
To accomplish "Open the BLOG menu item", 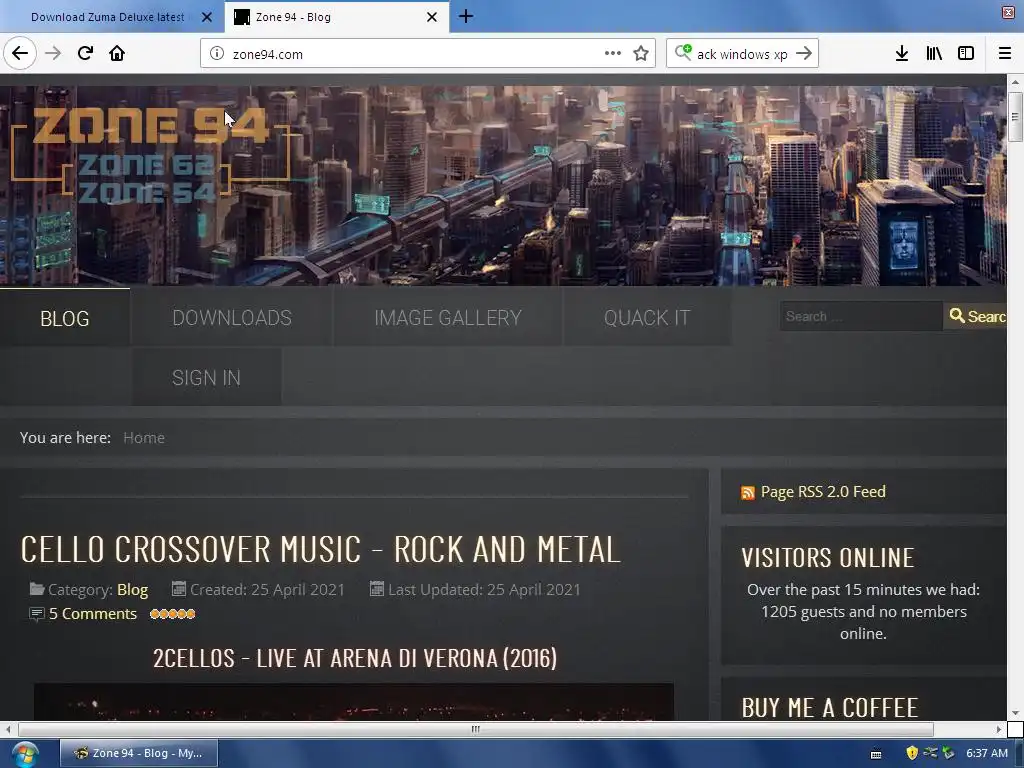I will 65,318.
